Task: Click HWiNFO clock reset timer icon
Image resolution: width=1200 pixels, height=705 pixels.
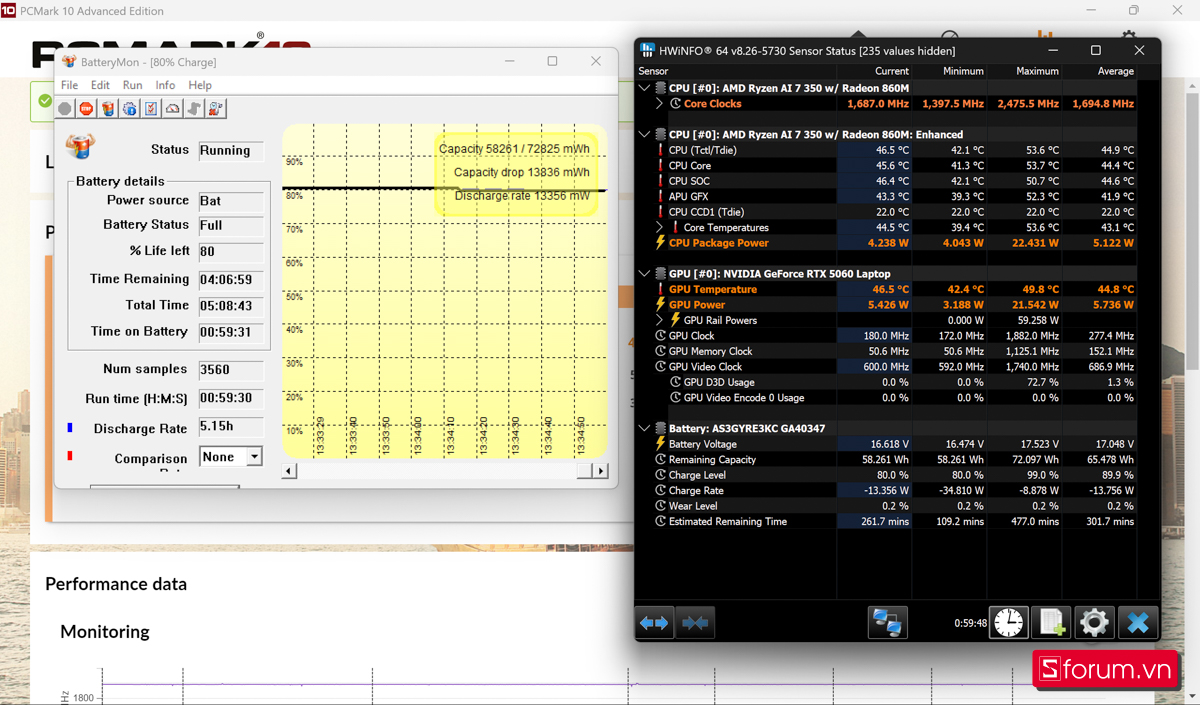Action: tap(1008, 622)
